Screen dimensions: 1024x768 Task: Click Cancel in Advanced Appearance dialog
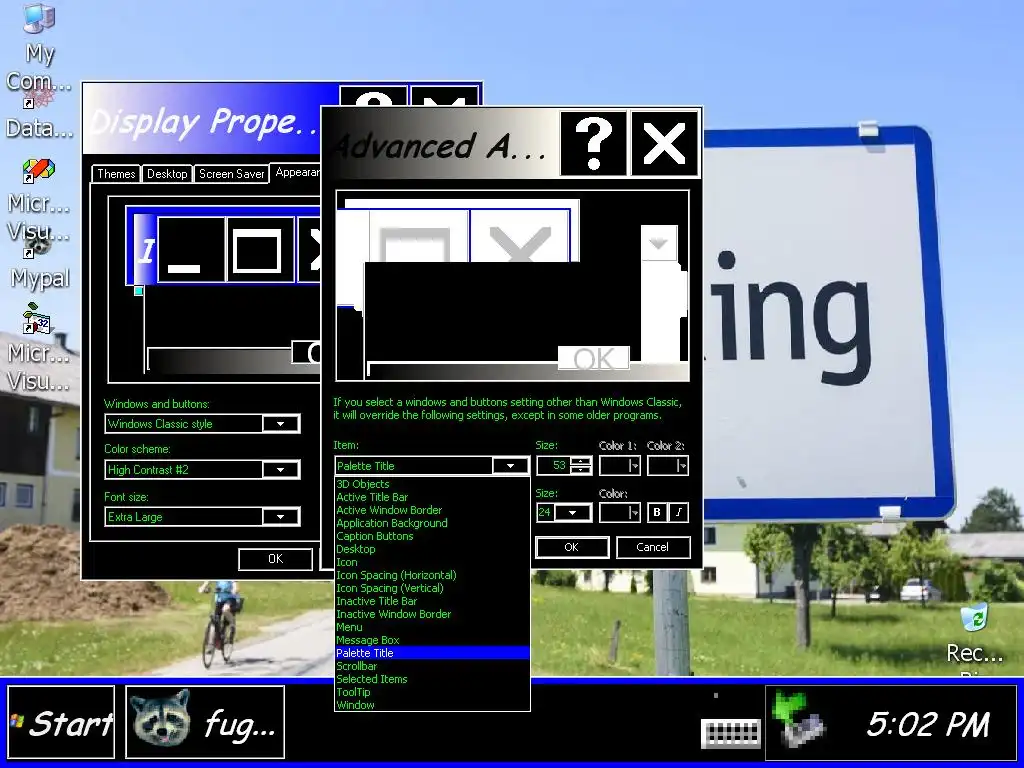[x=652, y=547]
